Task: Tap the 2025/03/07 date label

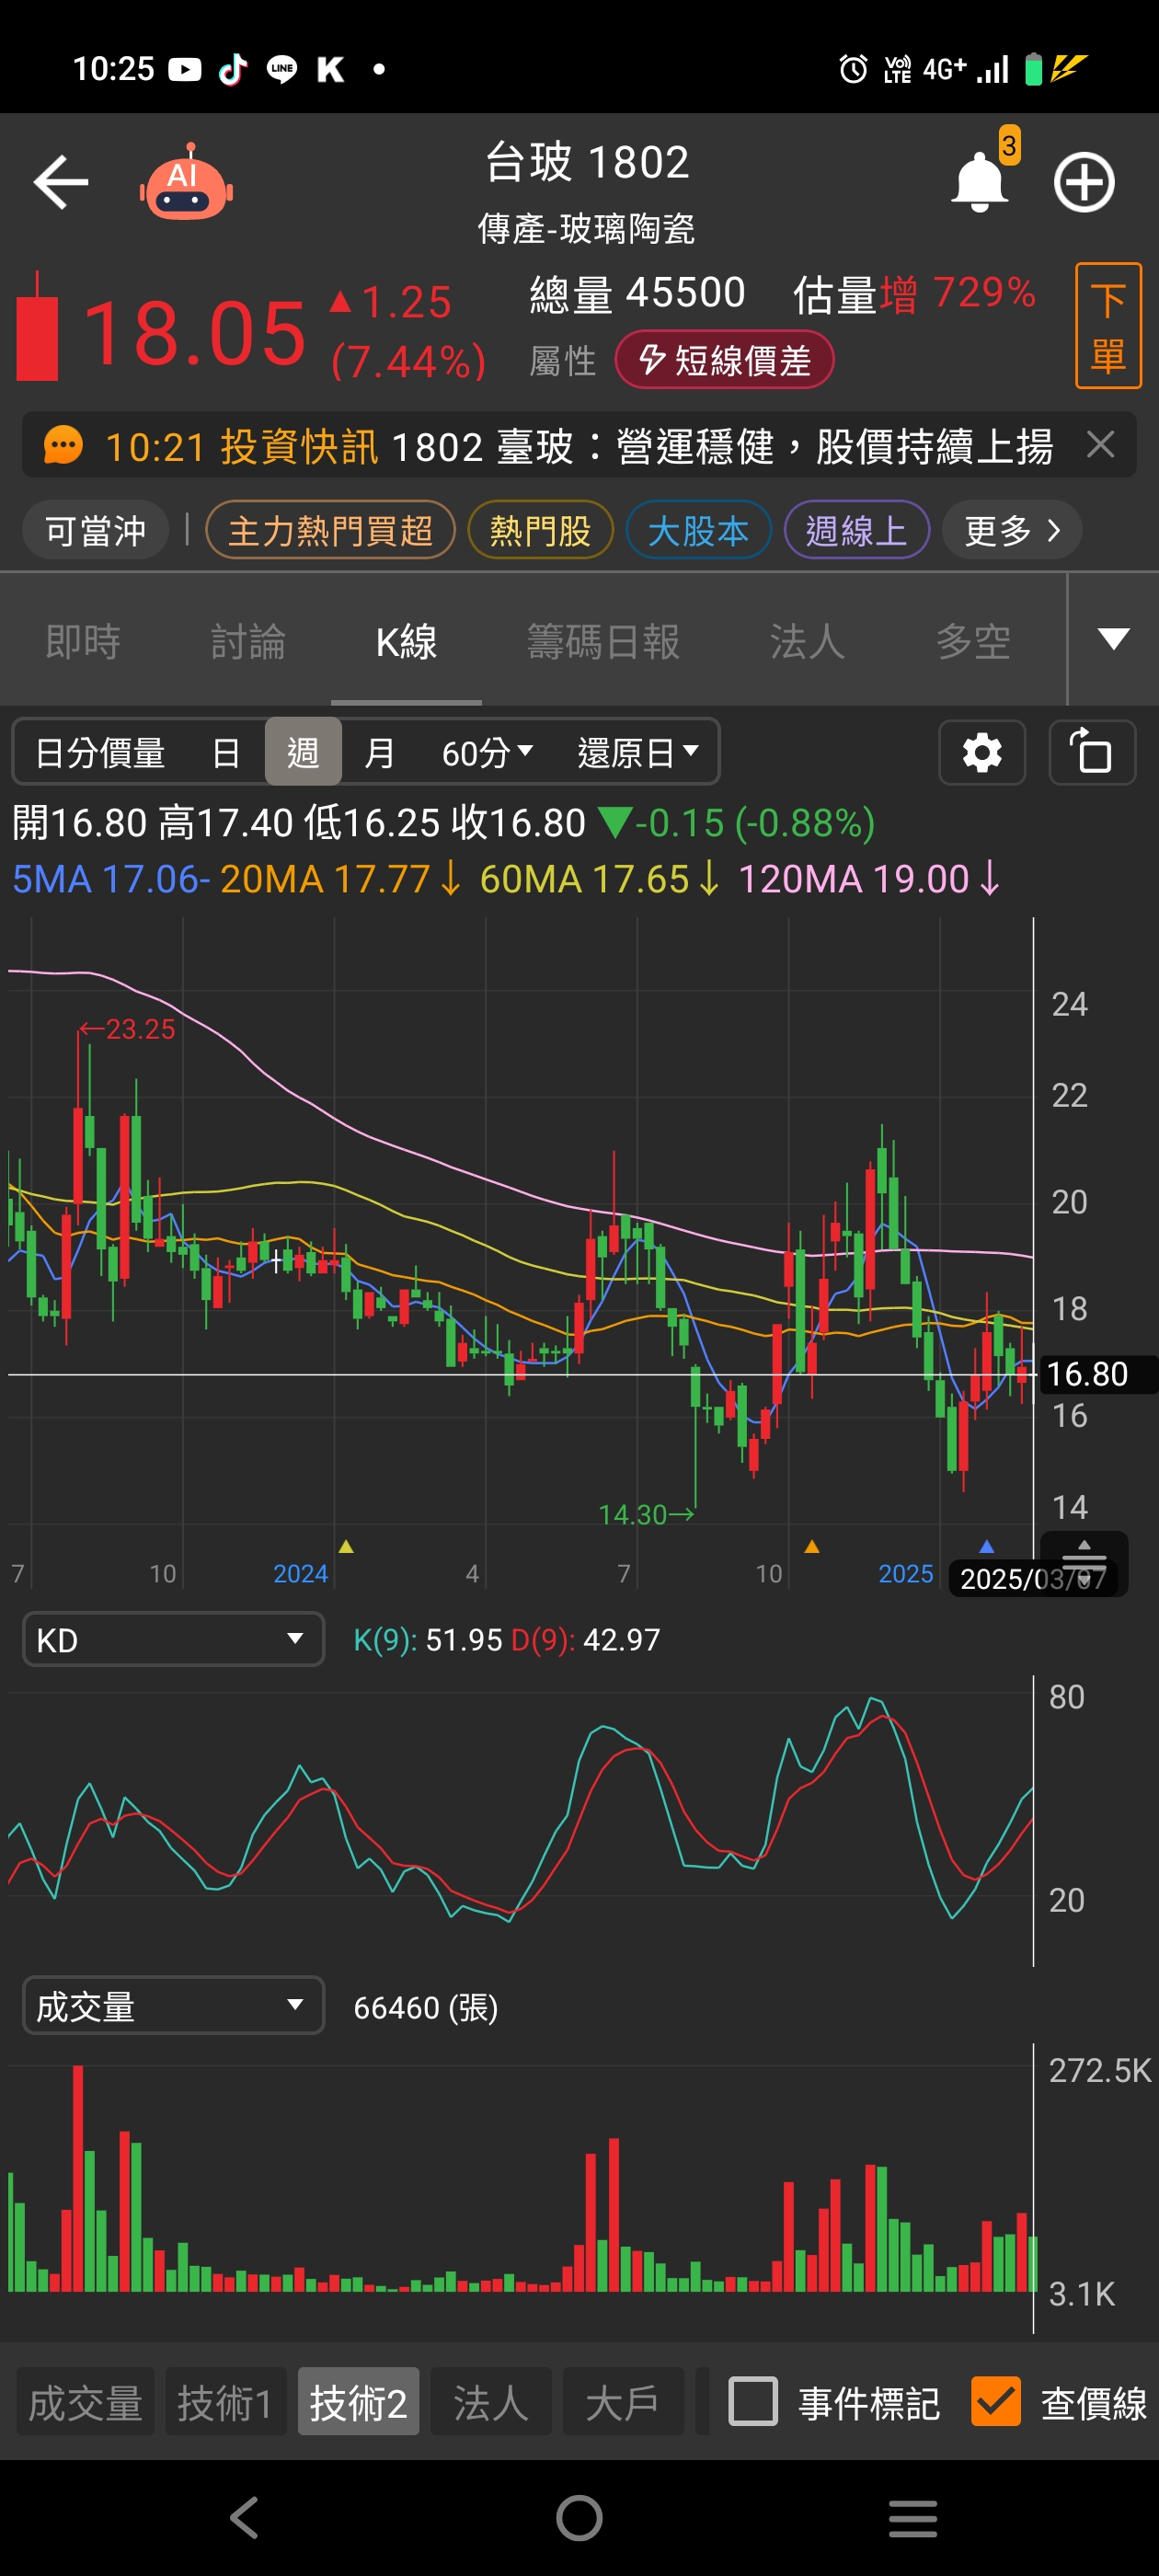Action: pos(1034,1578)
